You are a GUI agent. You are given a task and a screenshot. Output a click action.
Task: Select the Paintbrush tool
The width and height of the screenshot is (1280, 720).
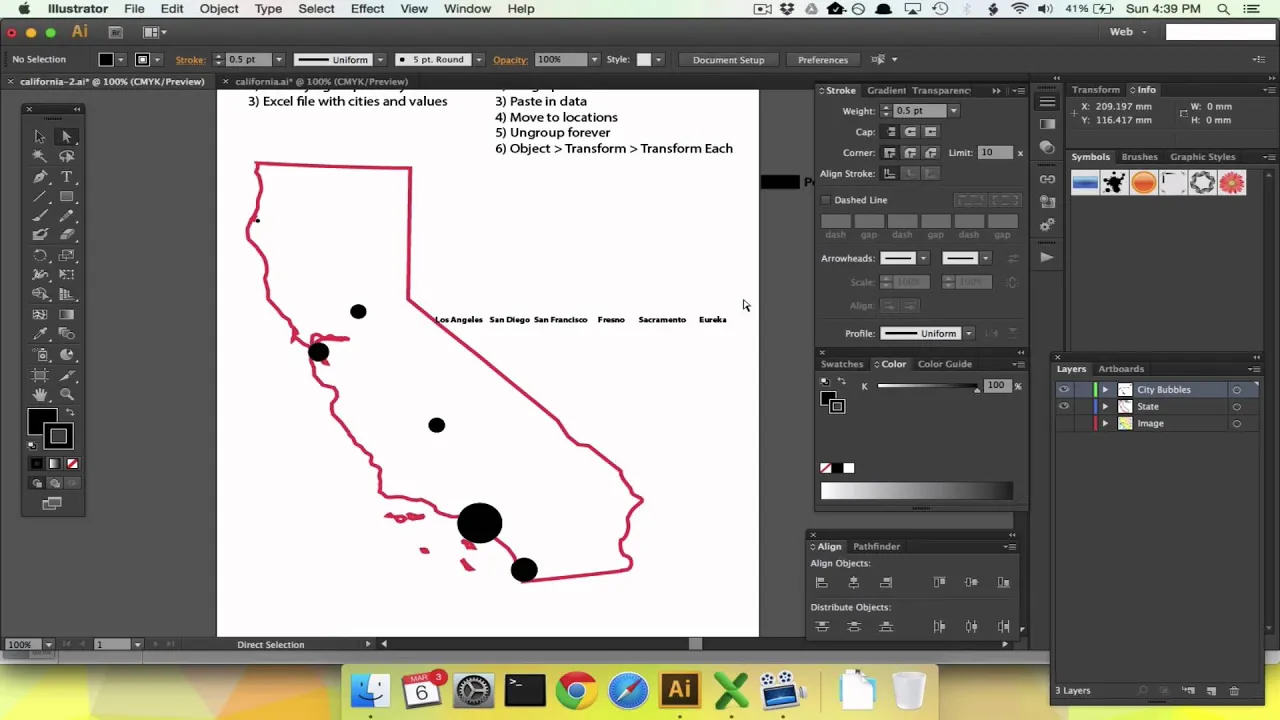pyautogui.click(x=40, y=215)
